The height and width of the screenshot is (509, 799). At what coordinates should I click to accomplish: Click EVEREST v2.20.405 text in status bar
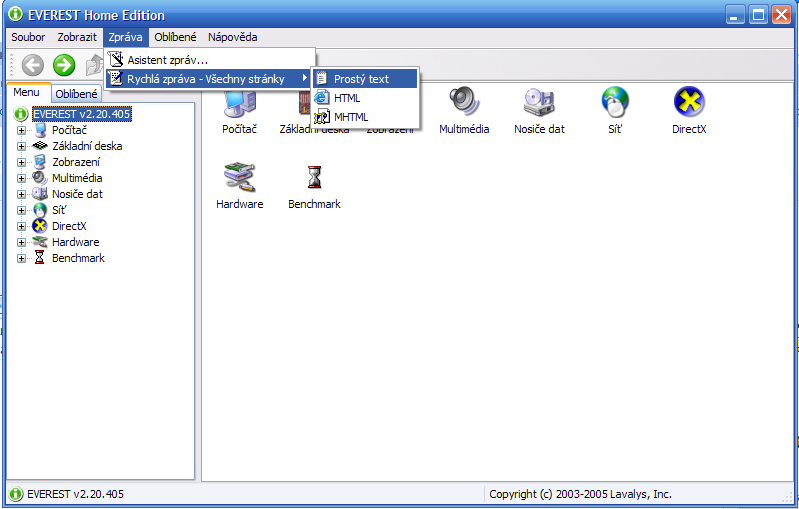point(75,494)
